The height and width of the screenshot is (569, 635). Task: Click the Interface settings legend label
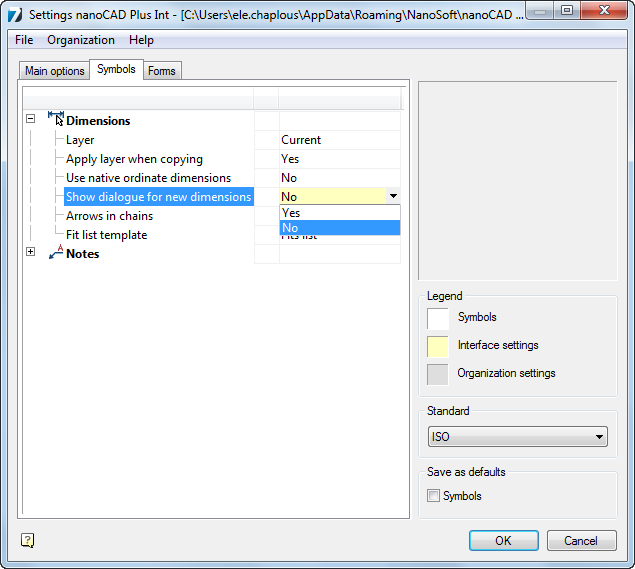pyautogui.click(x=498, y=345)
